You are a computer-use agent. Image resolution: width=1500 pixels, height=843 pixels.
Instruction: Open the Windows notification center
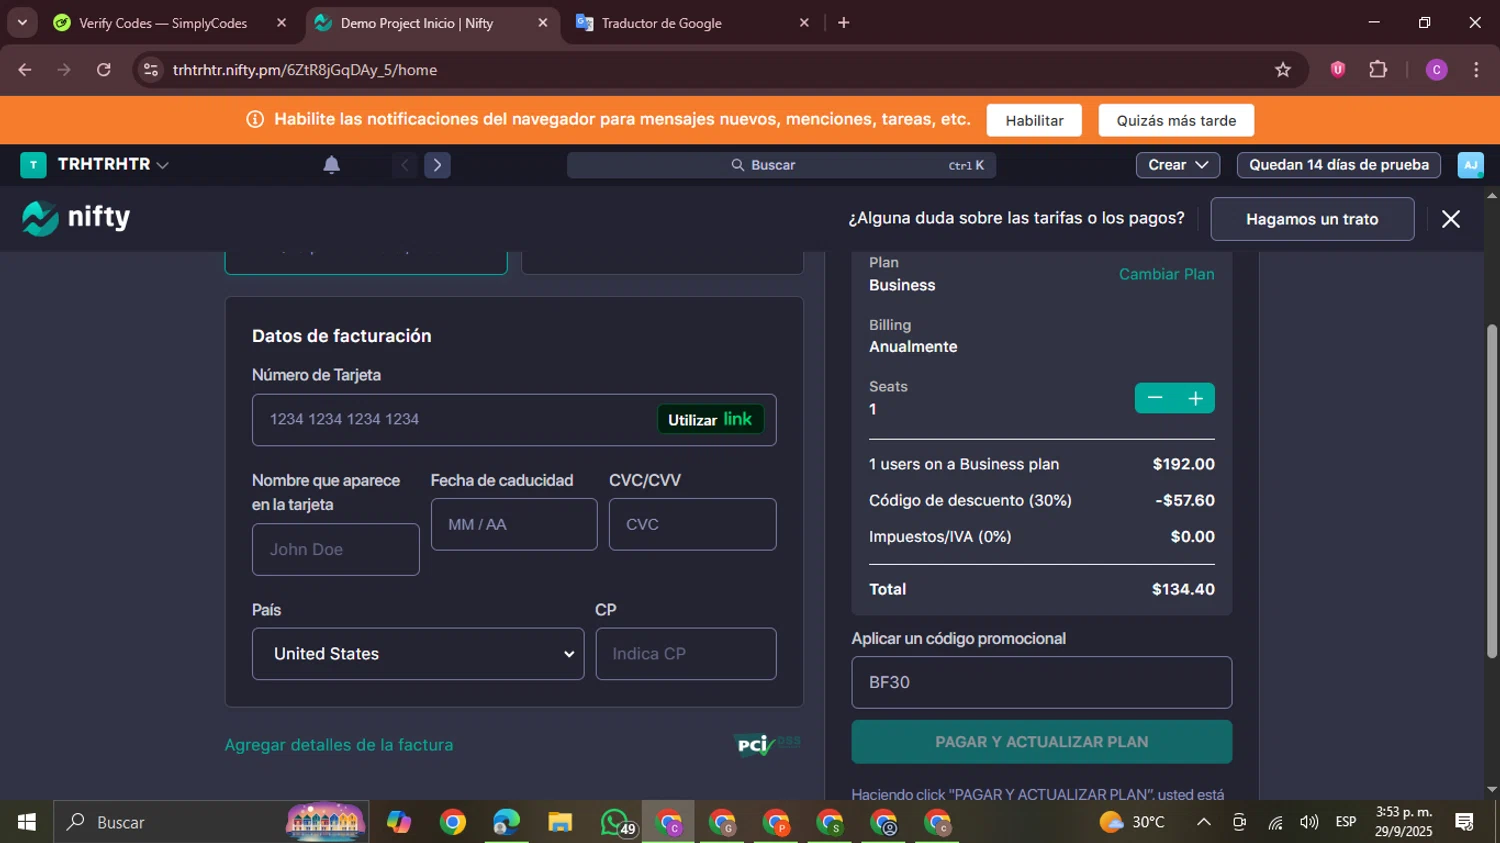click(1465, 822)
